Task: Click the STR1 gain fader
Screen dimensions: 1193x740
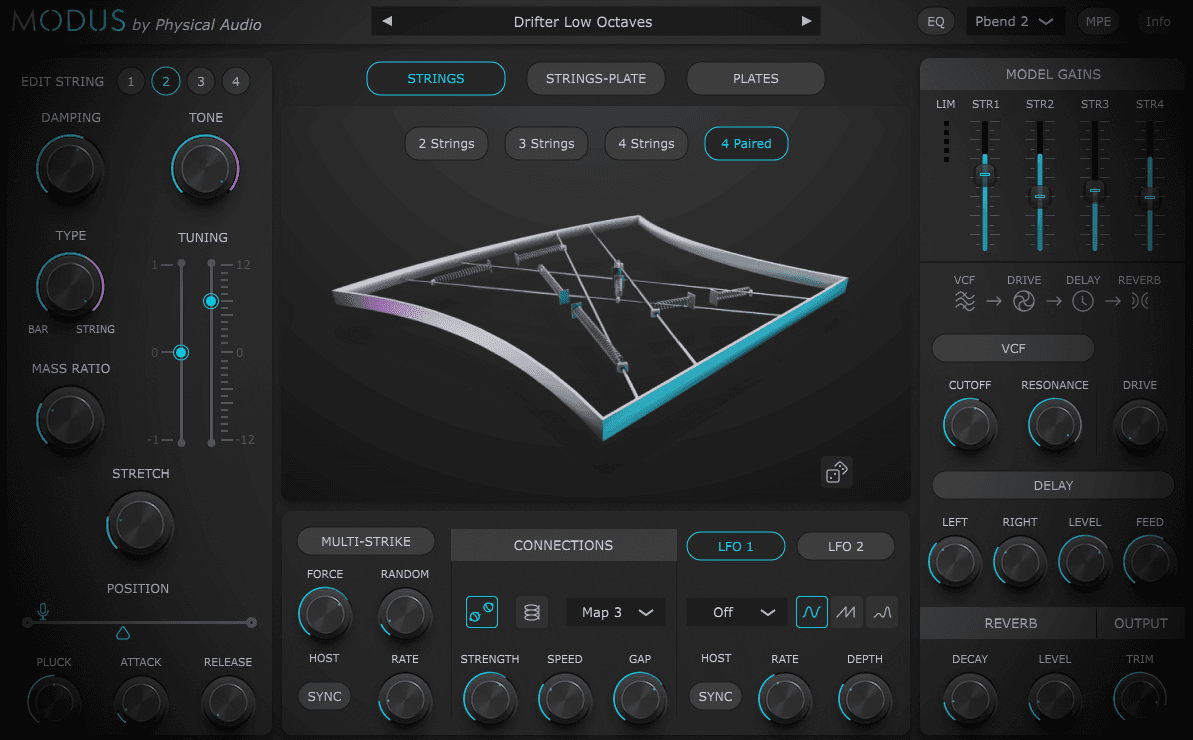Action: pos(985,175)
